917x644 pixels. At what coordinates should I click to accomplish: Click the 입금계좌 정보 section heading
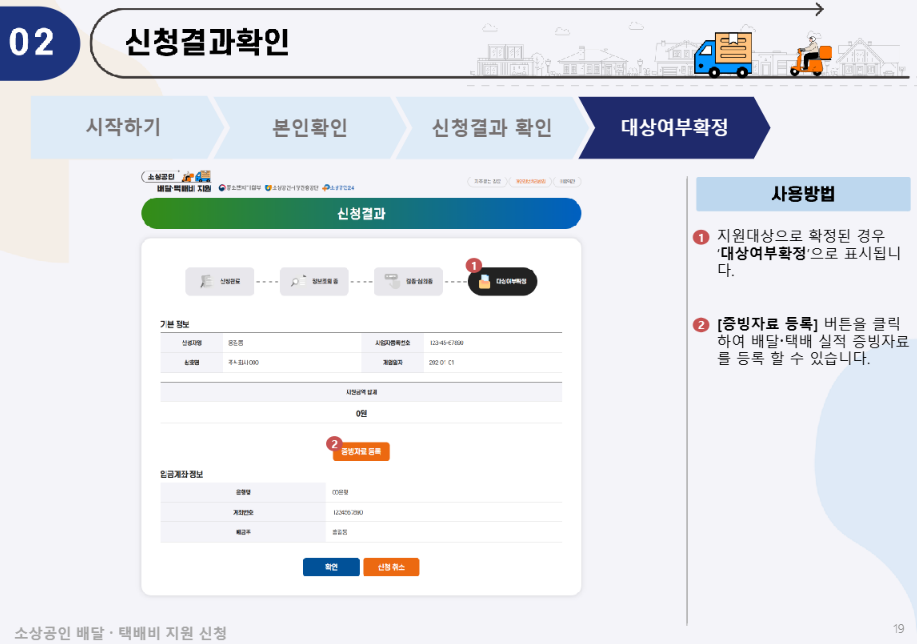pos(181,474)
